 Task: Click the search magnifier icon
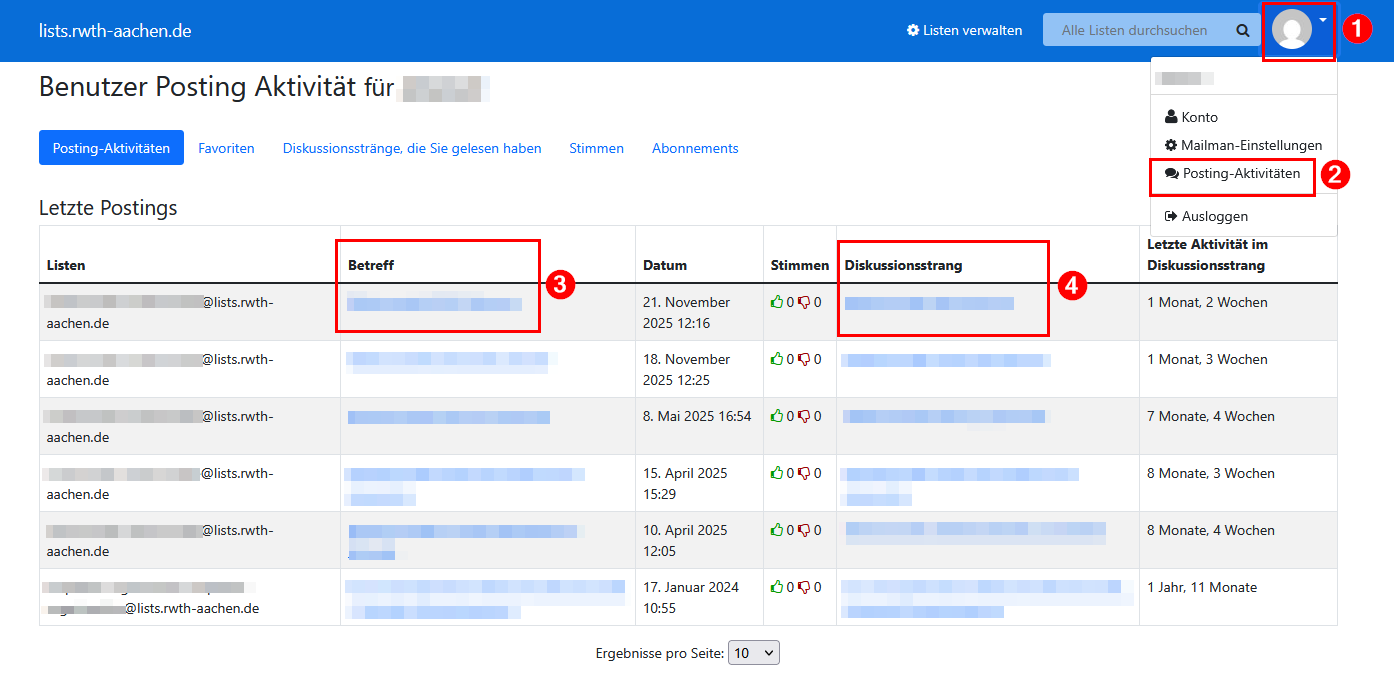tap(1243, 30)
